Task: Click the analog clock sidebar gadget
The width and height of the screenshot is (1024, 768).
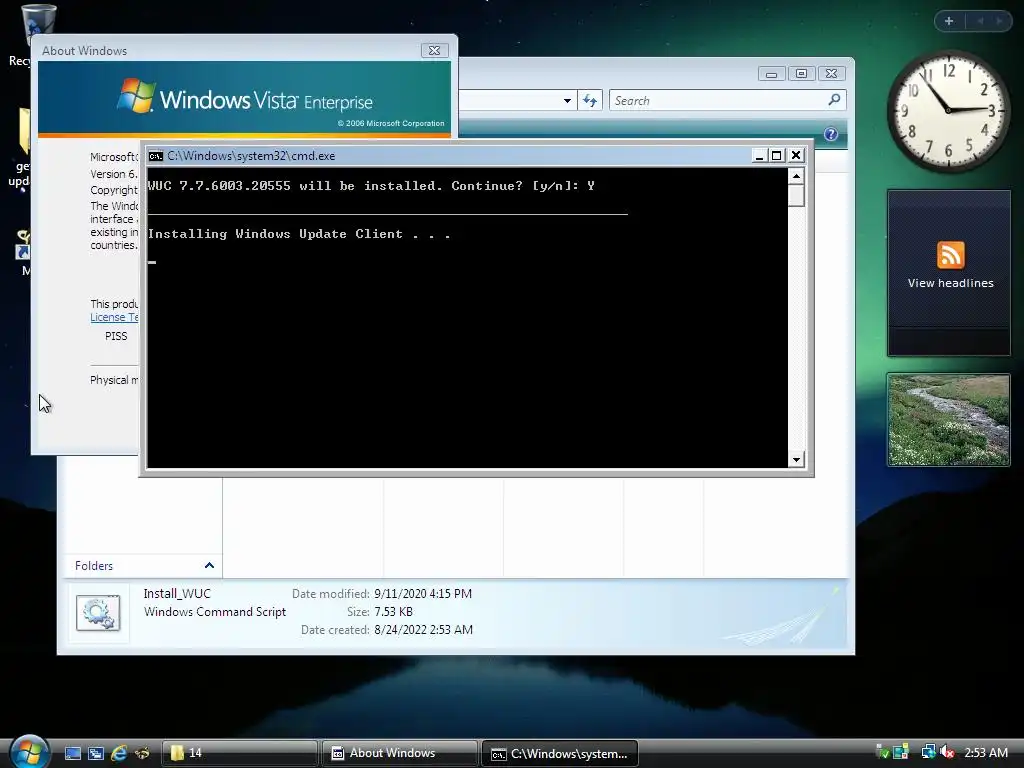Action: coord(948,110)
